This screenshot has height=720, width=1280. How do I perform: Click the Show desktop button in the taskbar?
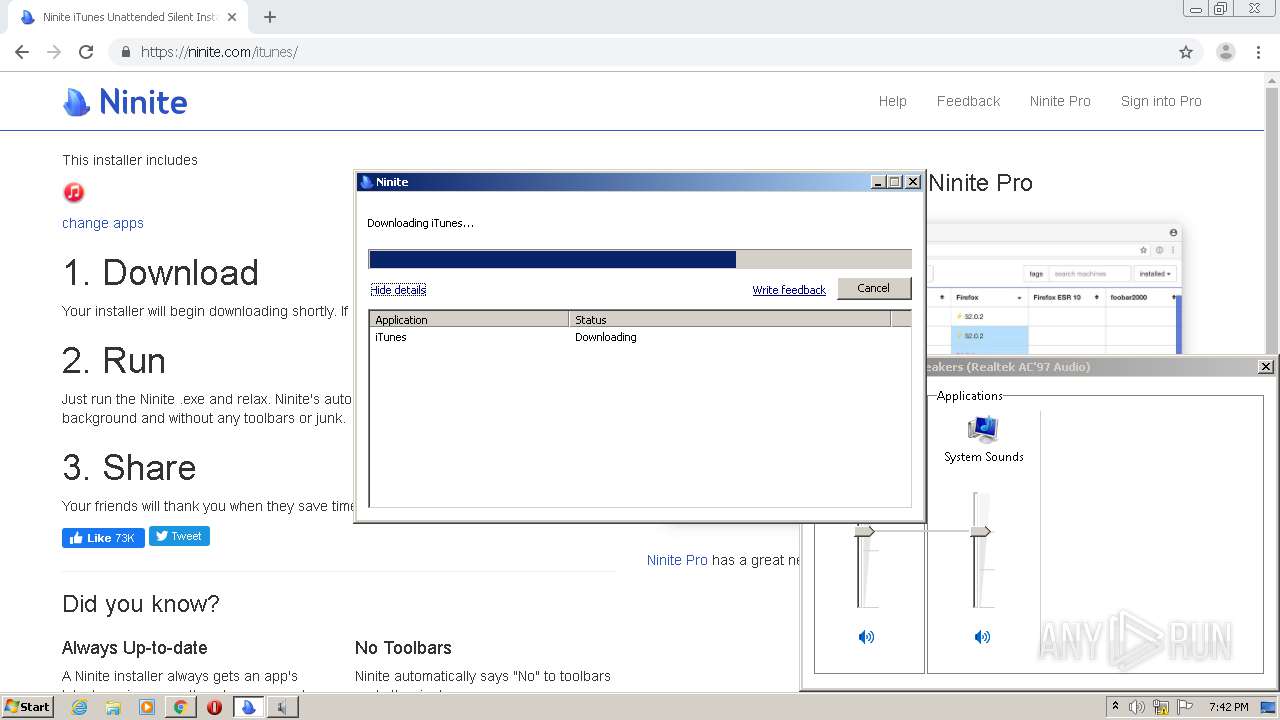(1268, 707)
